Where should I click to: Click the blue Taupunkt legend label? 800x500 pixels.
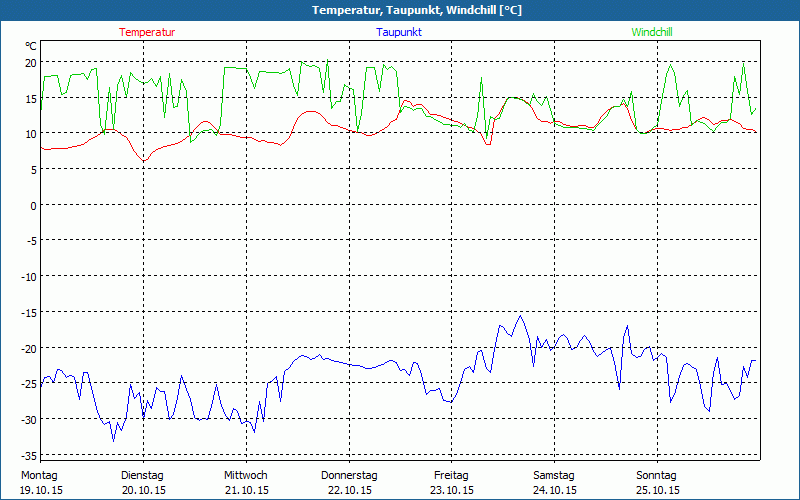point(399,32)
